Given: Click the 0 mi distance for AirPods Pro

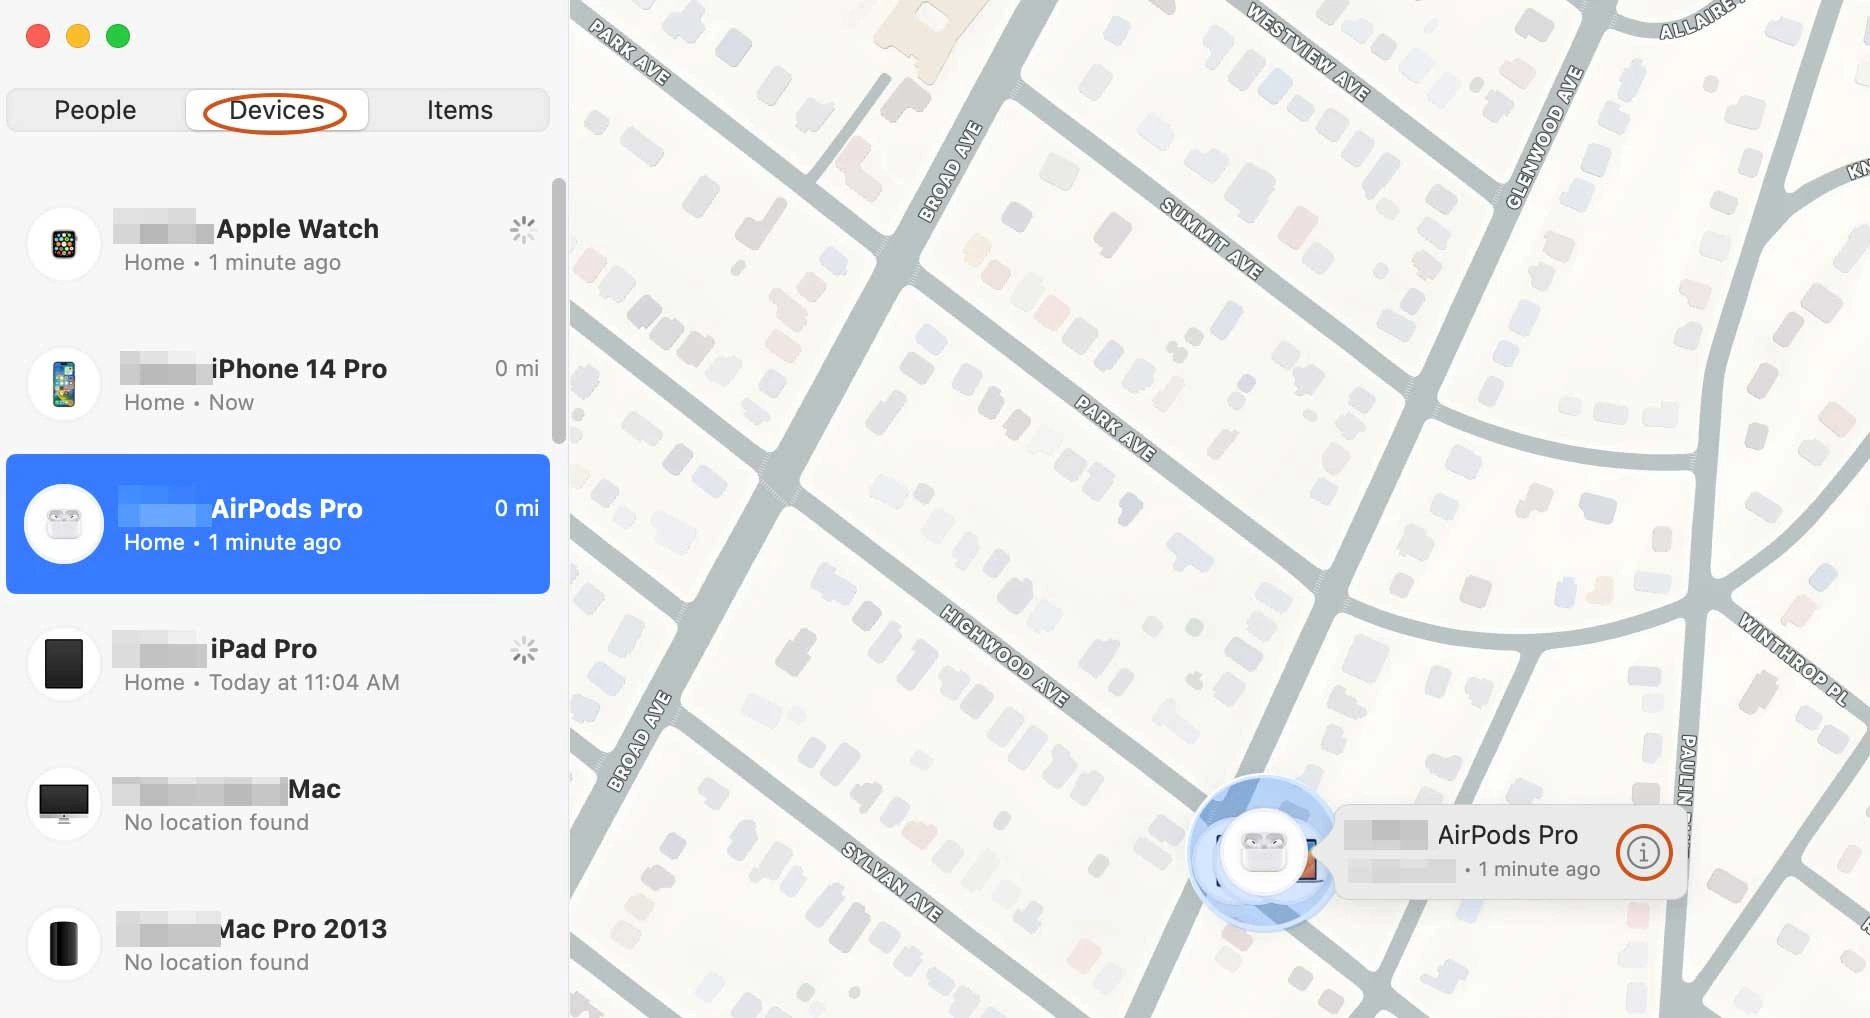Looking at the screenshot, I should tap(517, 509).
